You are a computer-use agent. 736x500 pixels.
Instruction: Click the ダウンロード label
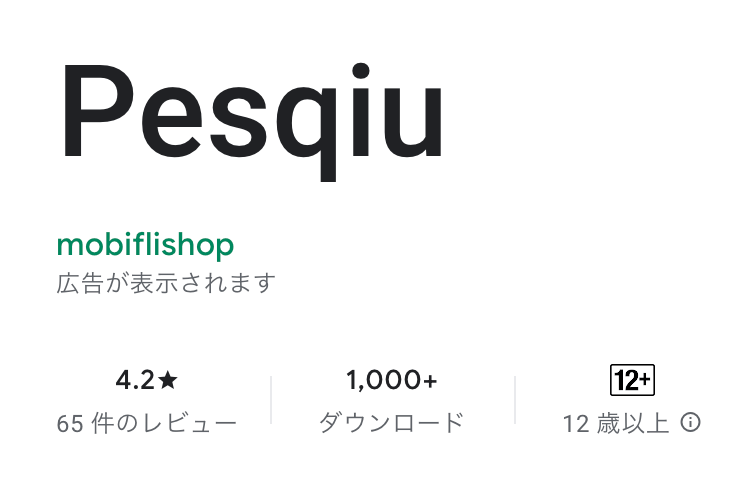tap(392, 423)
